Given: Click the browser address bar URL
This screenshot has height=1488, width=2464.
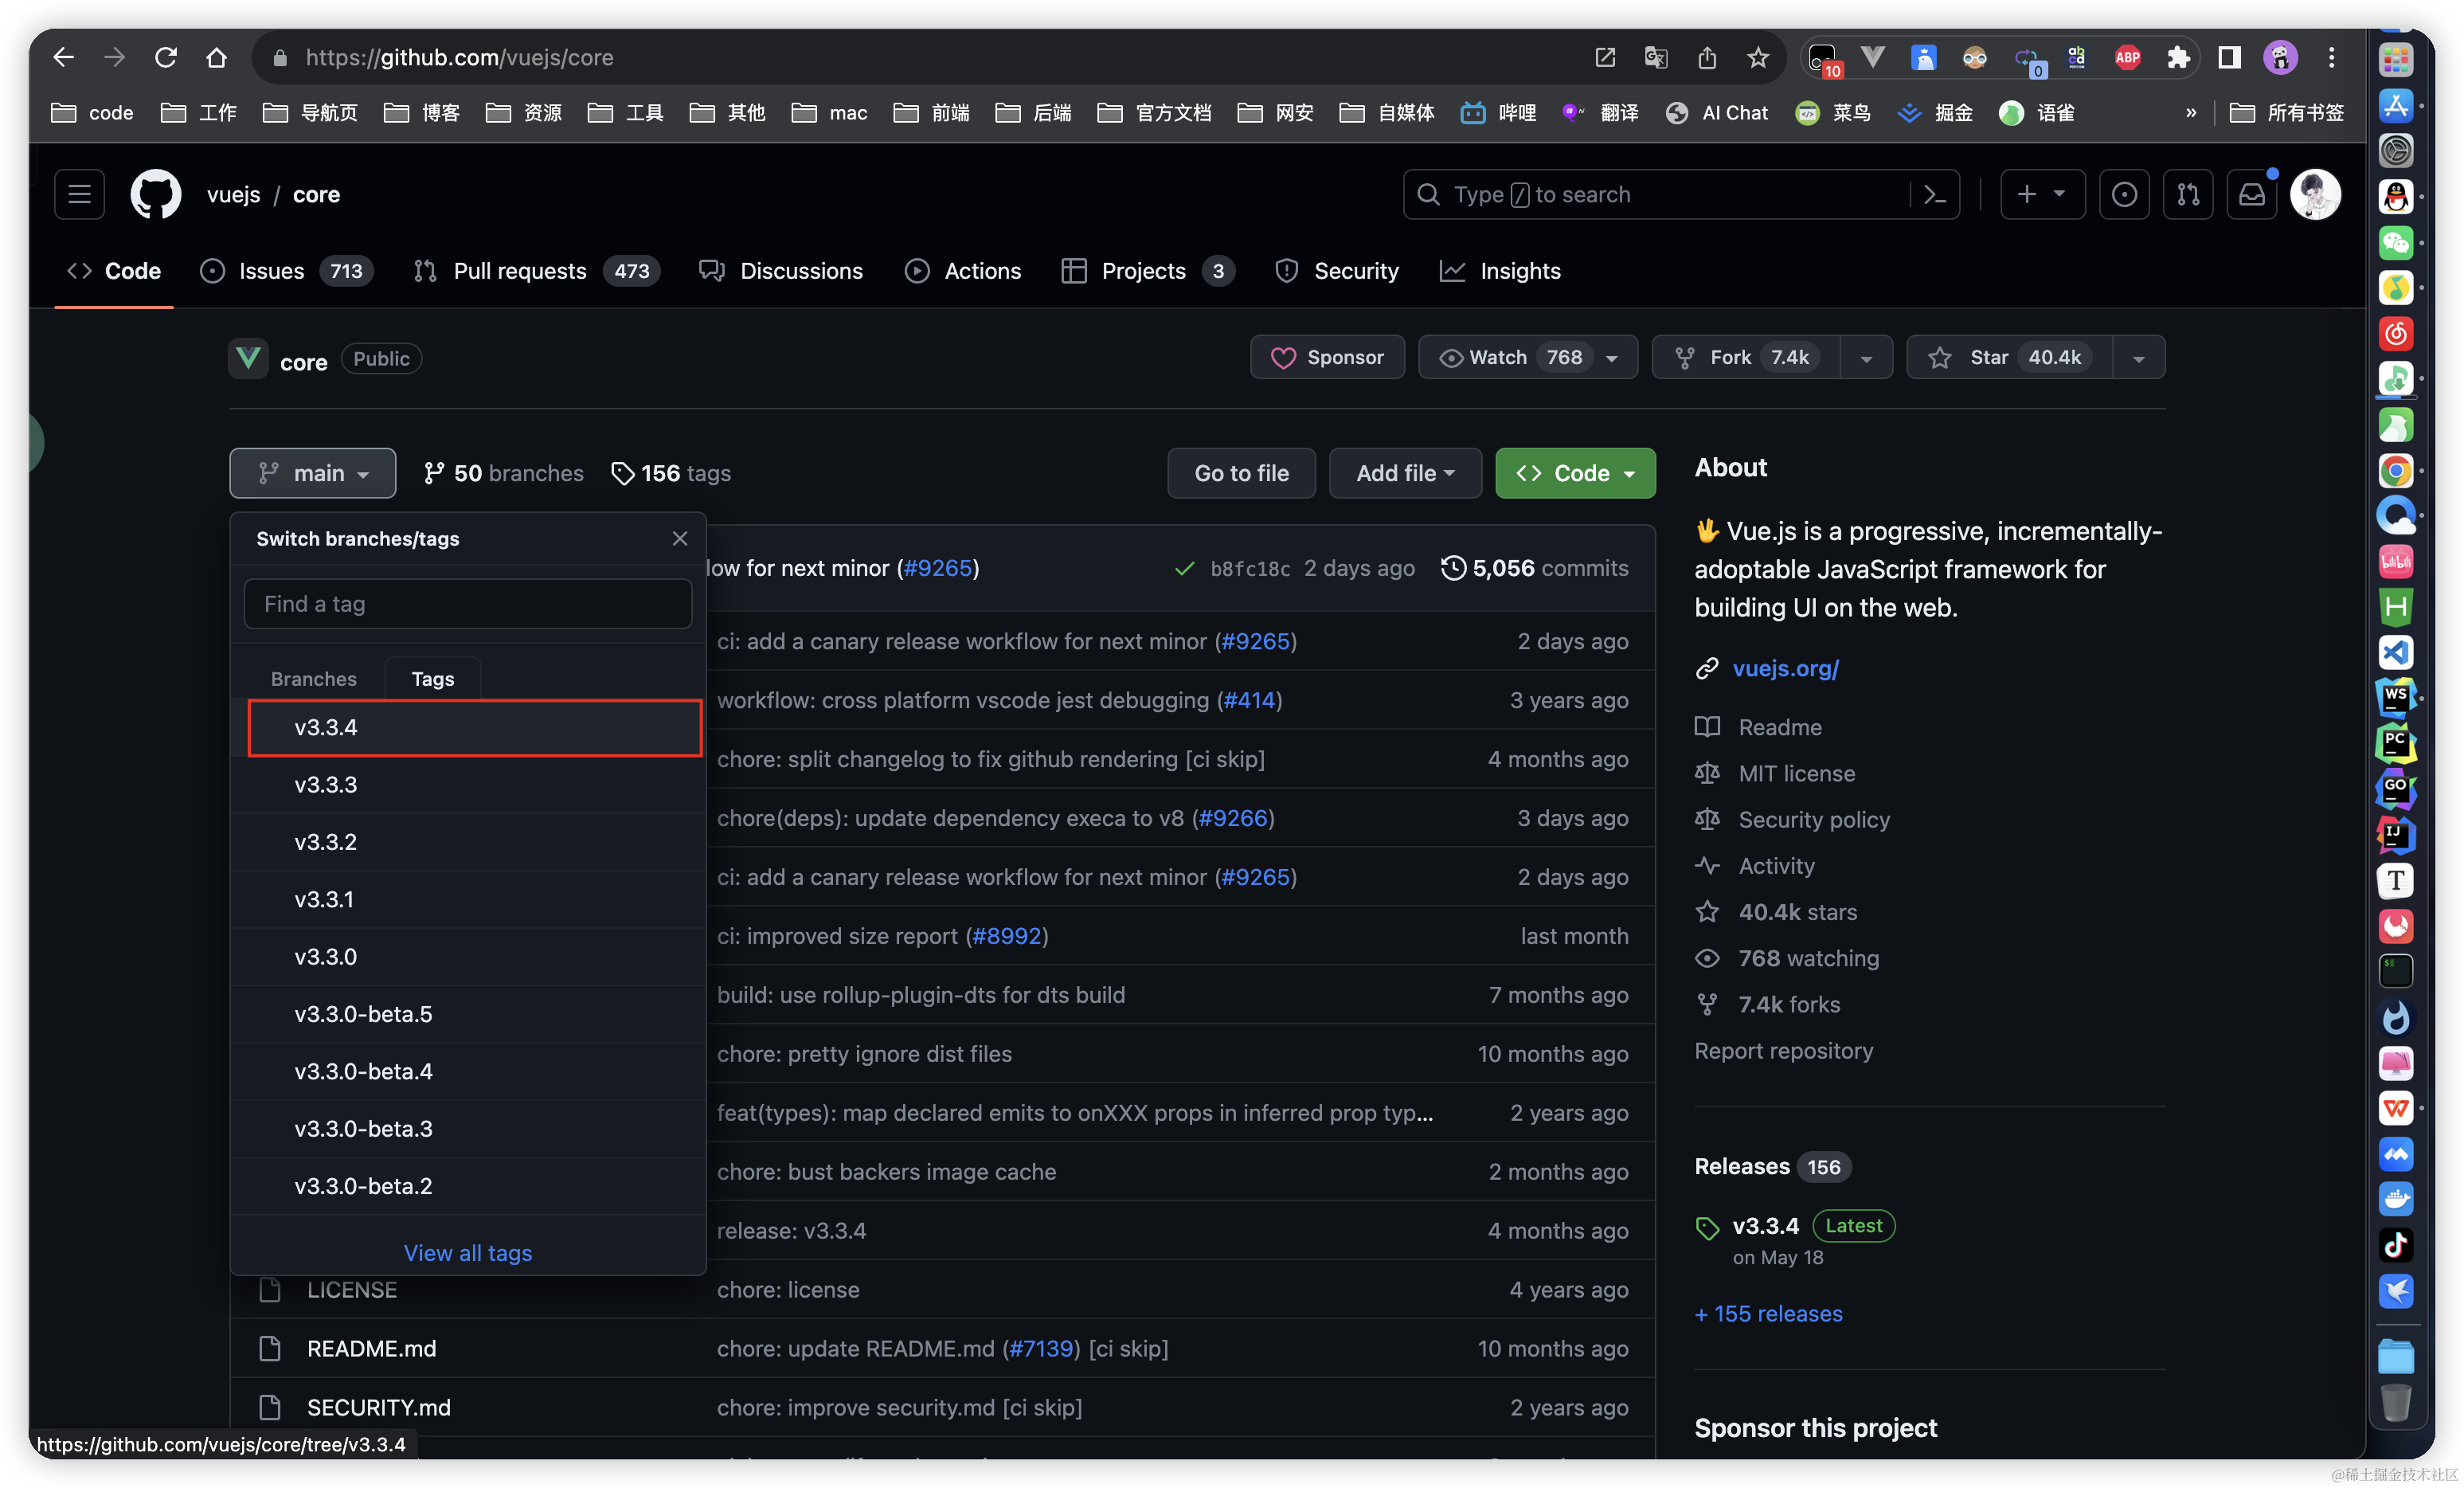Looking at the screenshot, I should point(459,57).
